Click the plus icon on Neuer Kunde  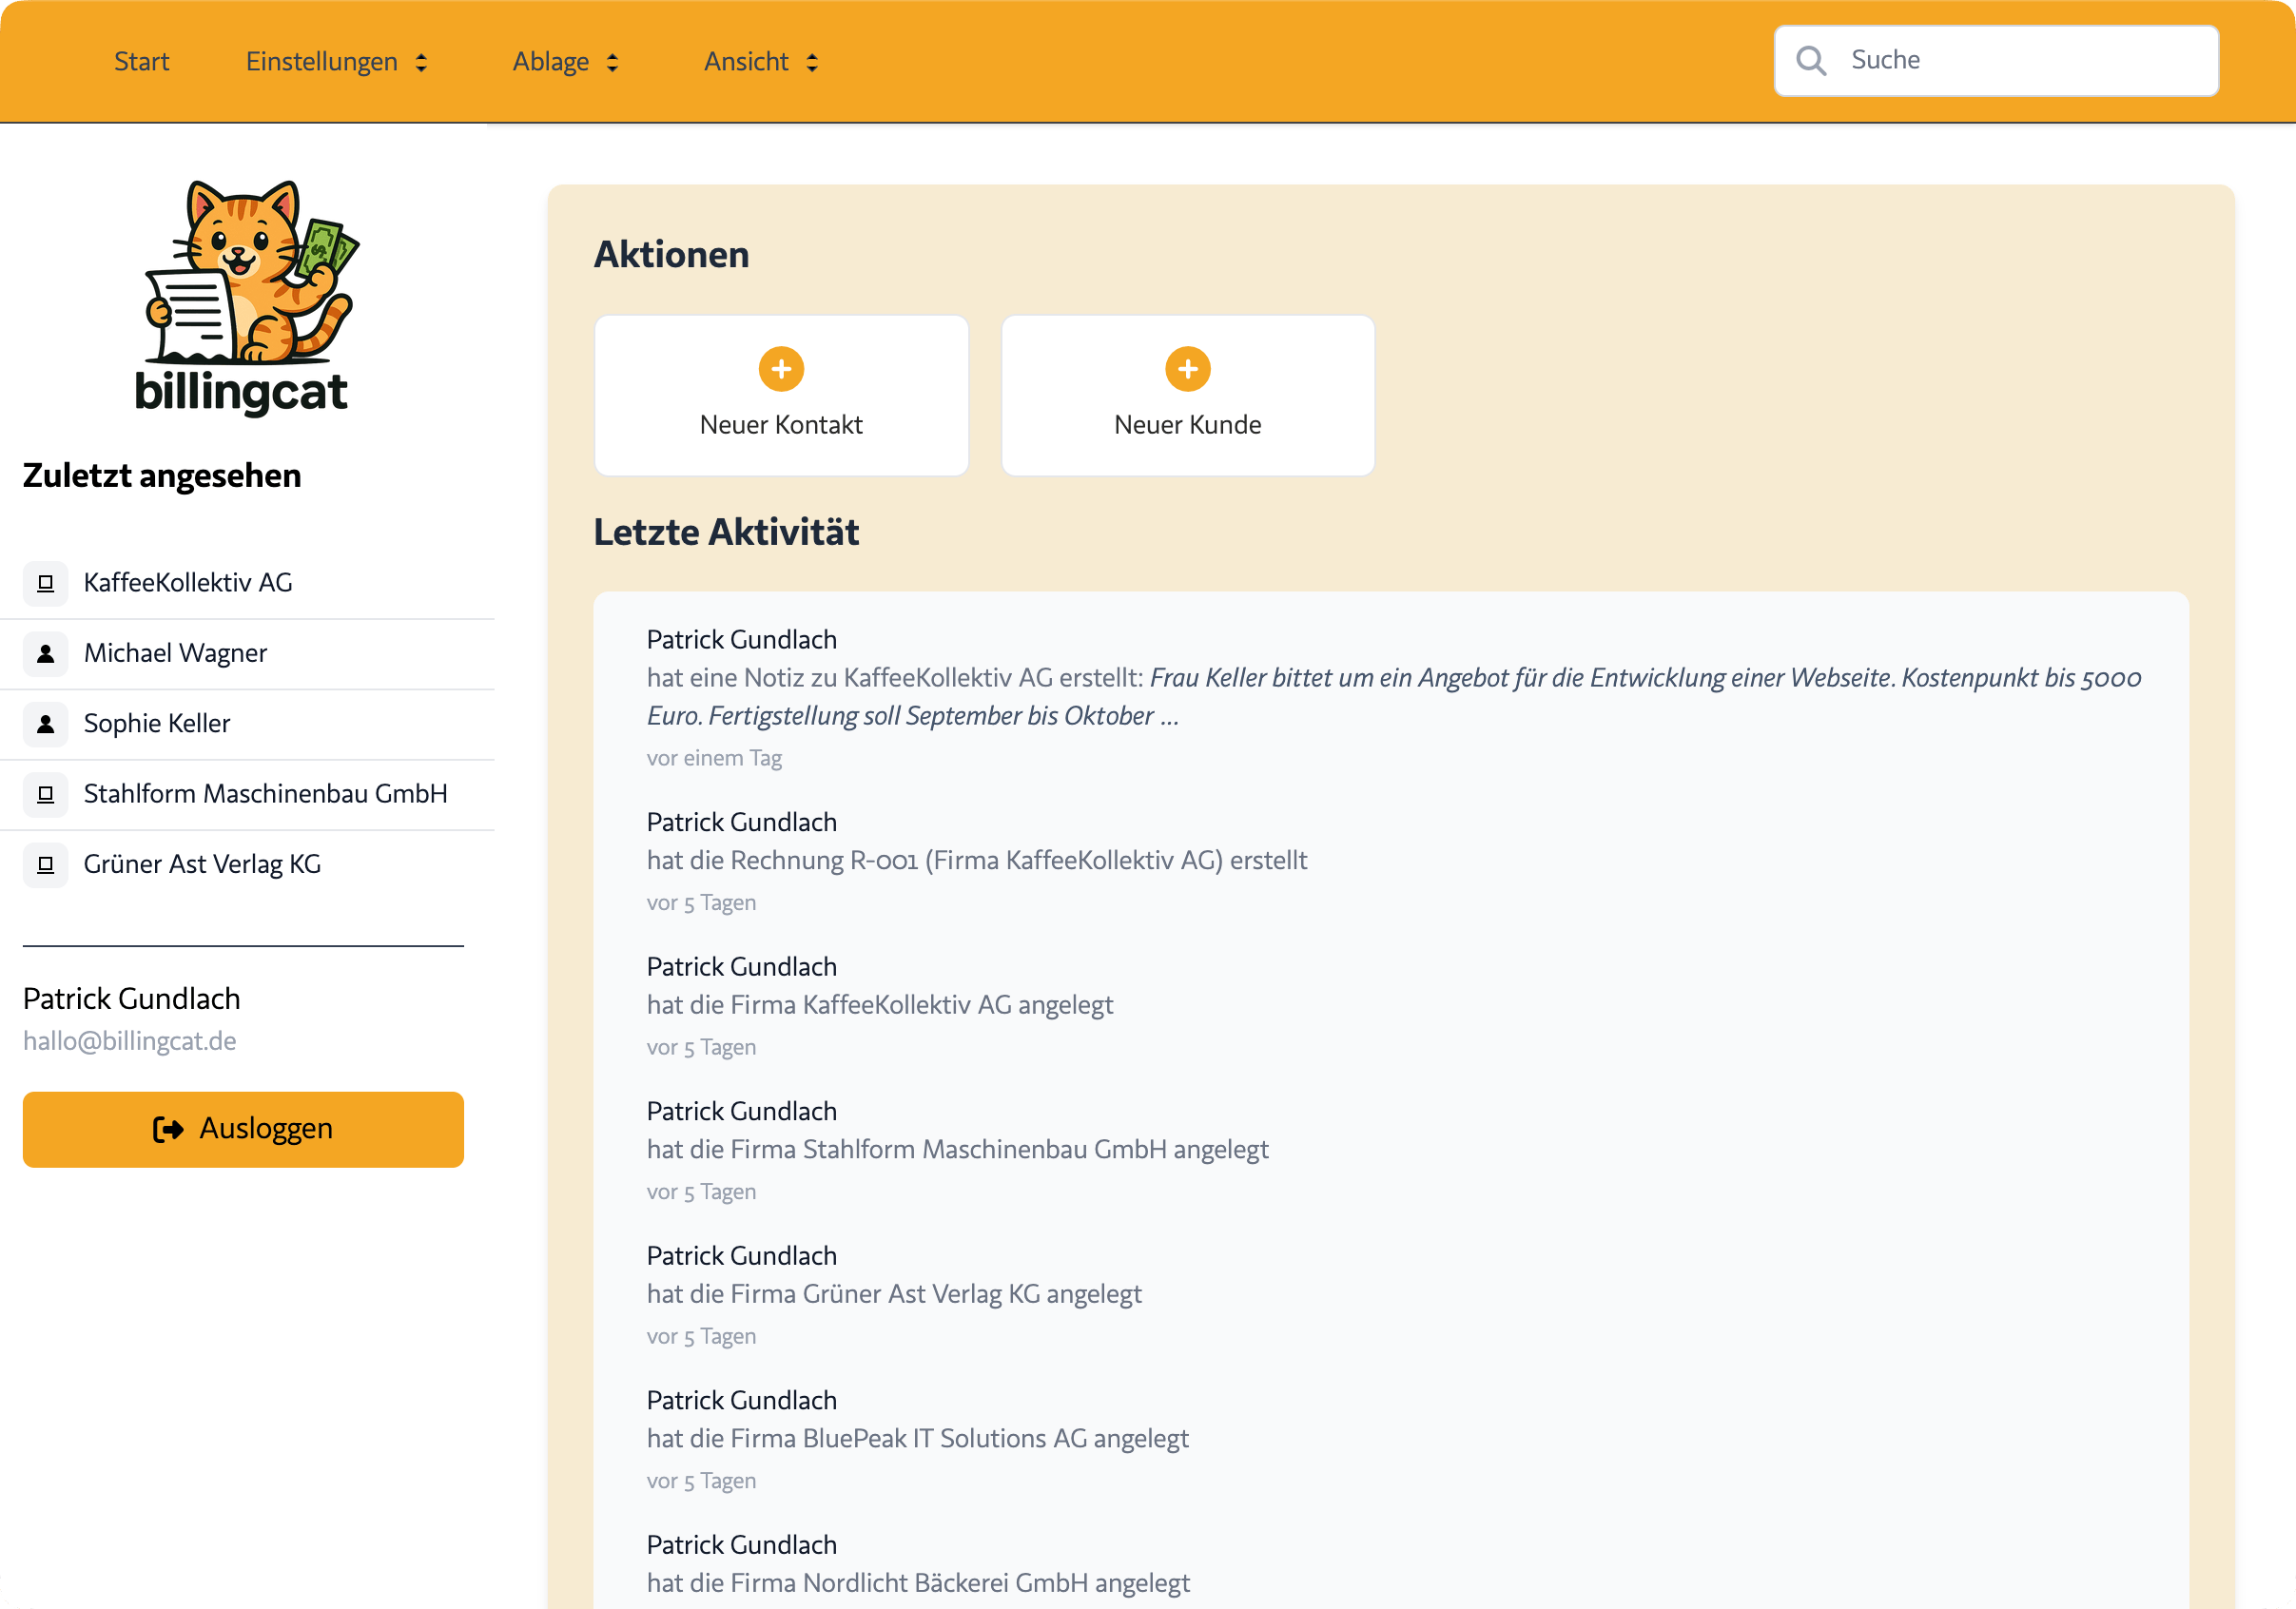[1187, 369]
